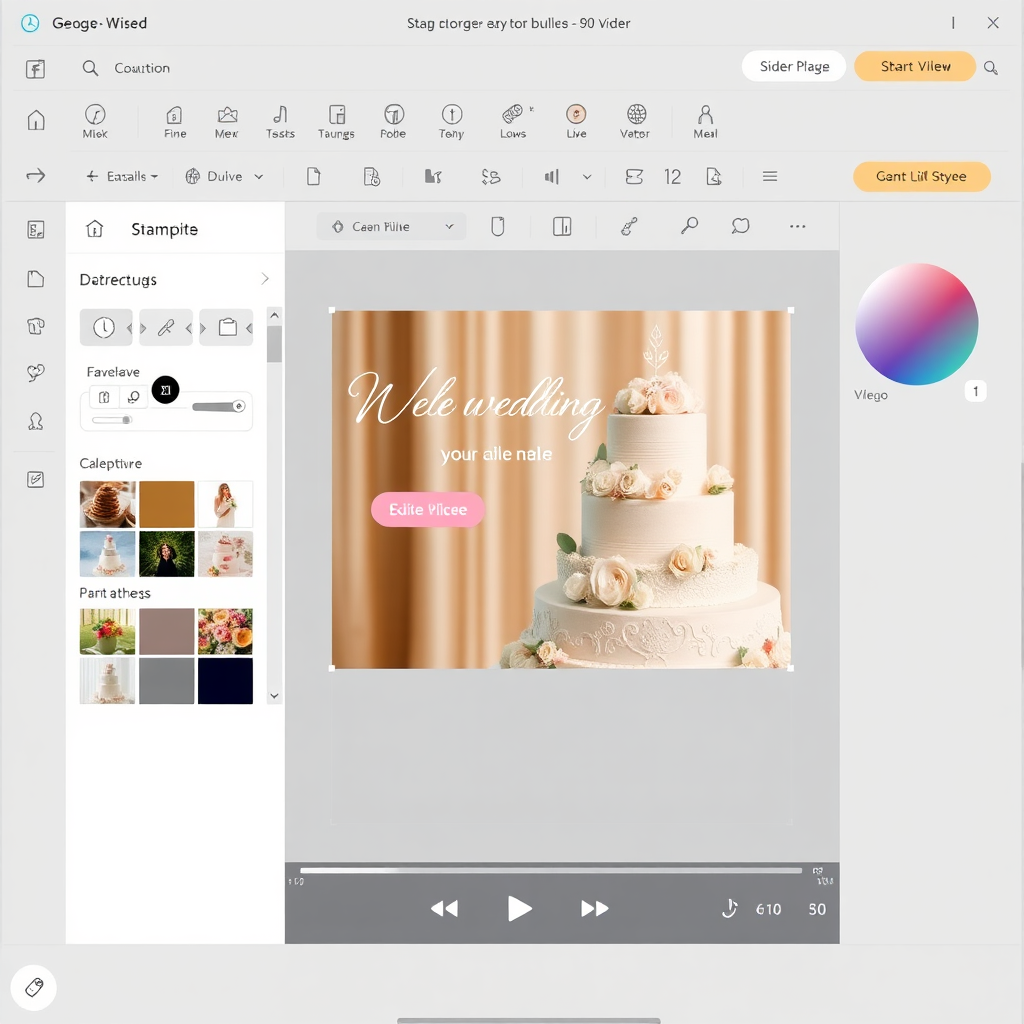Viewport: 1024px width, 1024px height.
Task: Click the F icon at top left
Action: point(35,69)
